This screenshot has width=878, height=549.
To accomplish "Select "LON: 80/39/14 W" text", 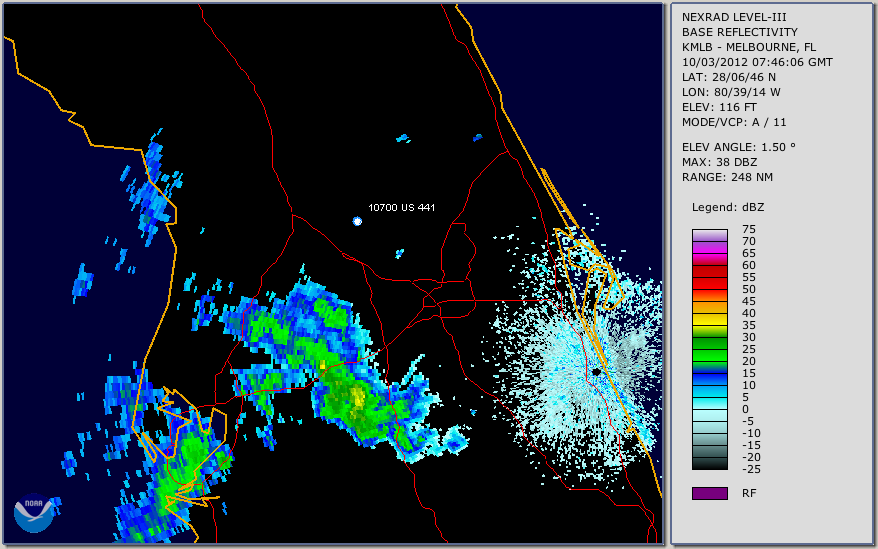I will (731, 92).
